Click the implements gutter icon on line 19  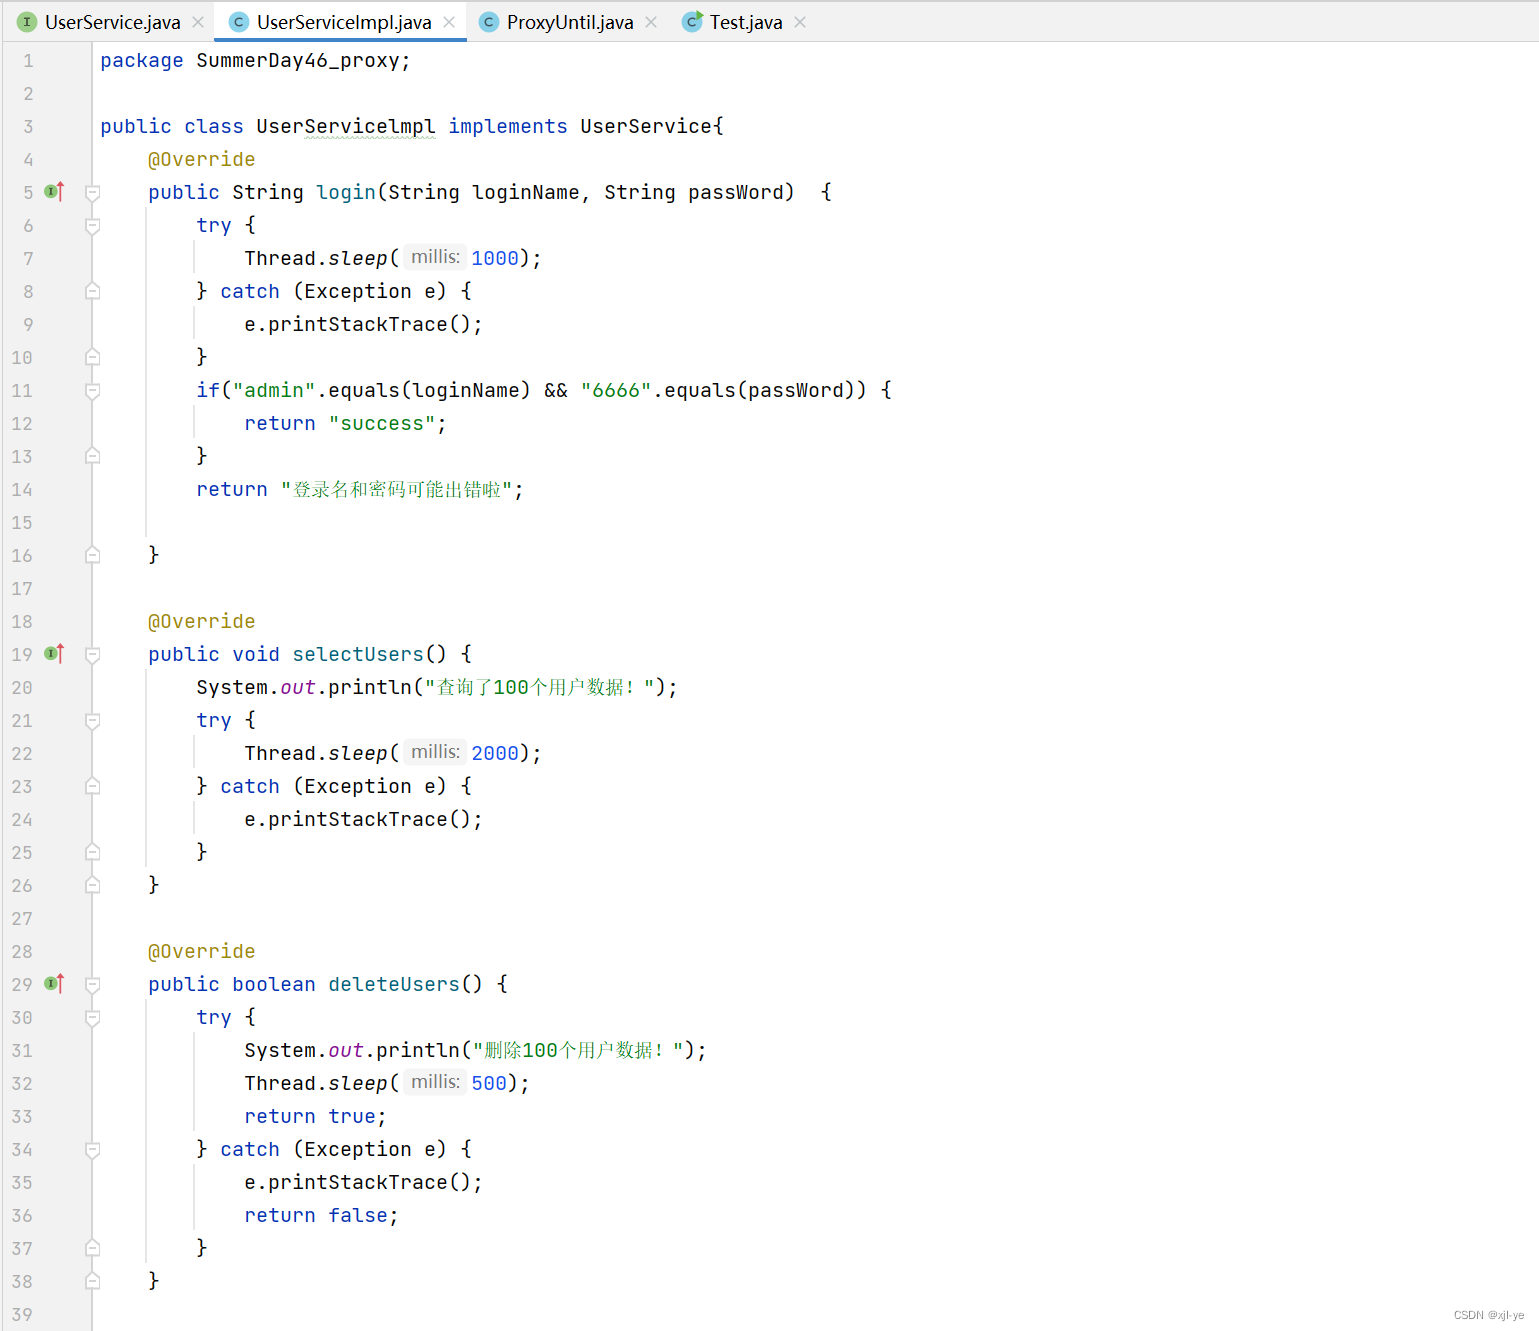coord(54,653)
